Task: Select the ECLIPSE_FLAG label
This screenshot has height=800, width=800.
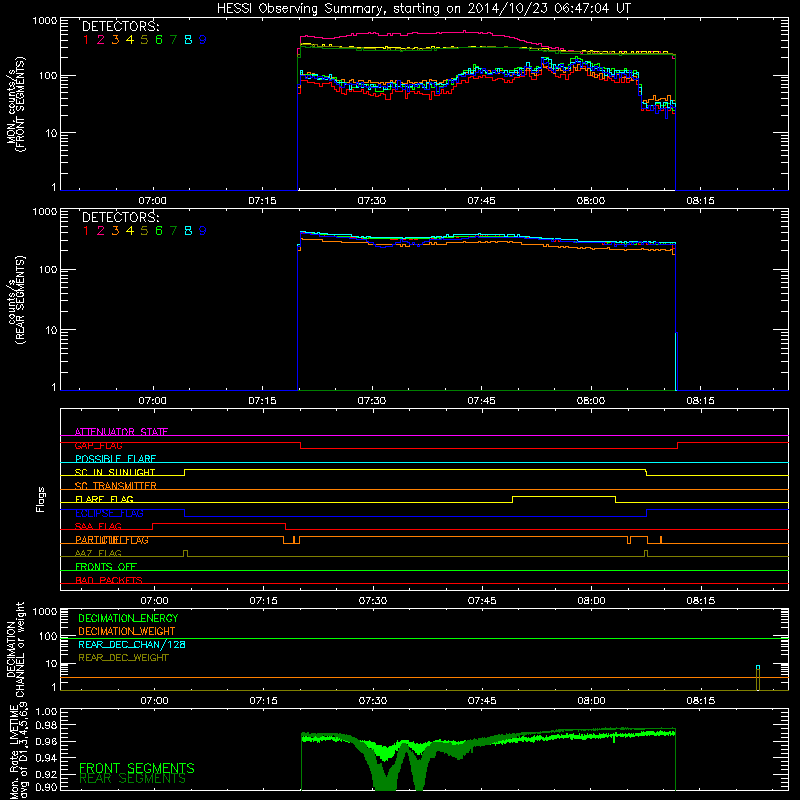Action: tap(109, 513)
